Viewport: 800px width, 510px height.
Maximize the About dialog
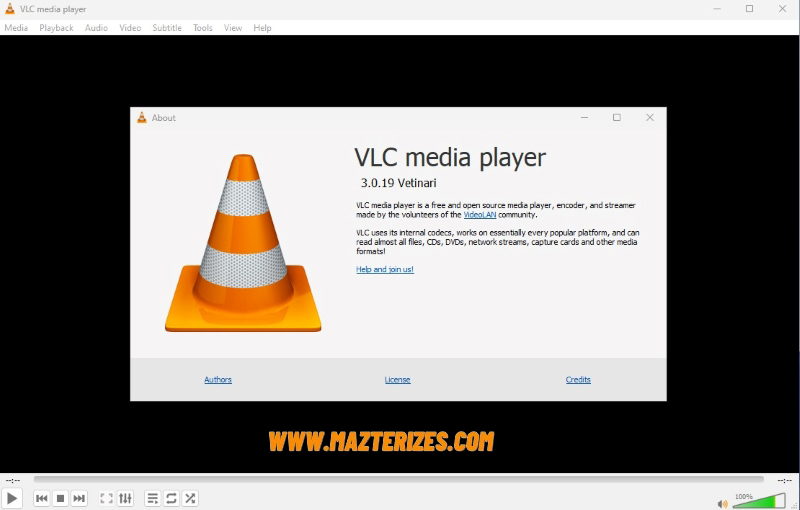click(617, 118)
